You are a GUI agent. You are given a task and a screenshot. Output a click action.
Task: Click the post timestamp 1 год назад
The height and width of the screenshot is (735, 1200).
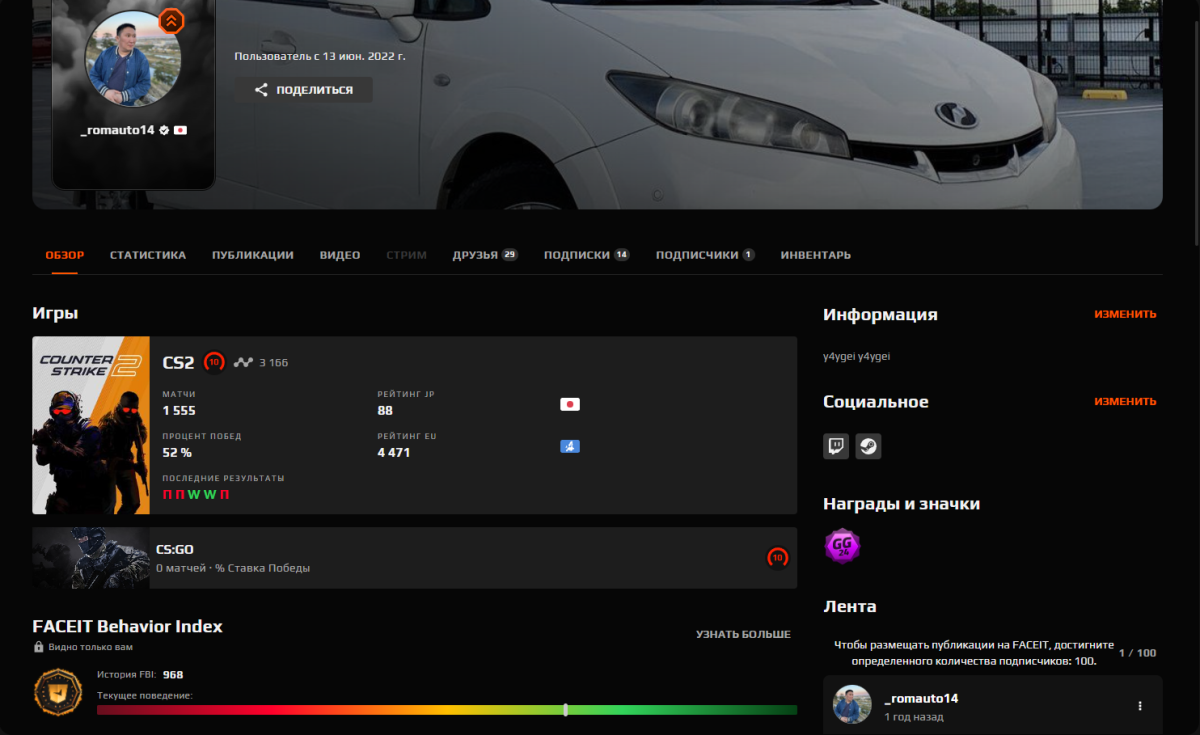914,717
